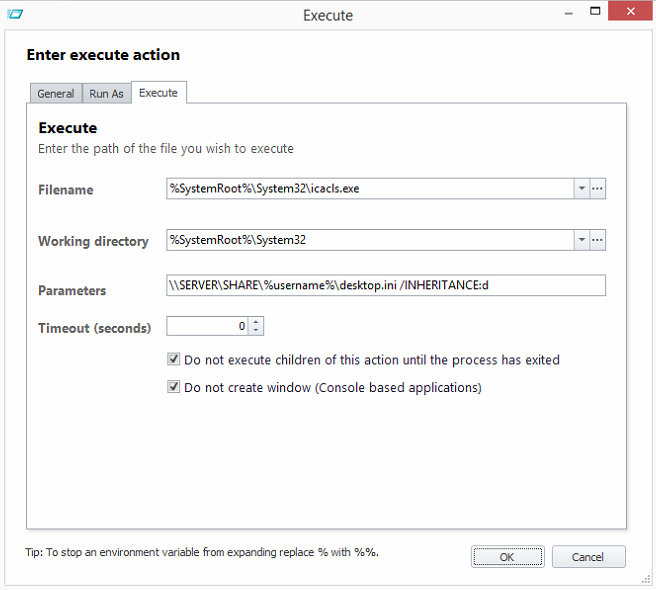Open the Working directory dropdown
This screenshot has width=656, height=590.
(581, 240)
